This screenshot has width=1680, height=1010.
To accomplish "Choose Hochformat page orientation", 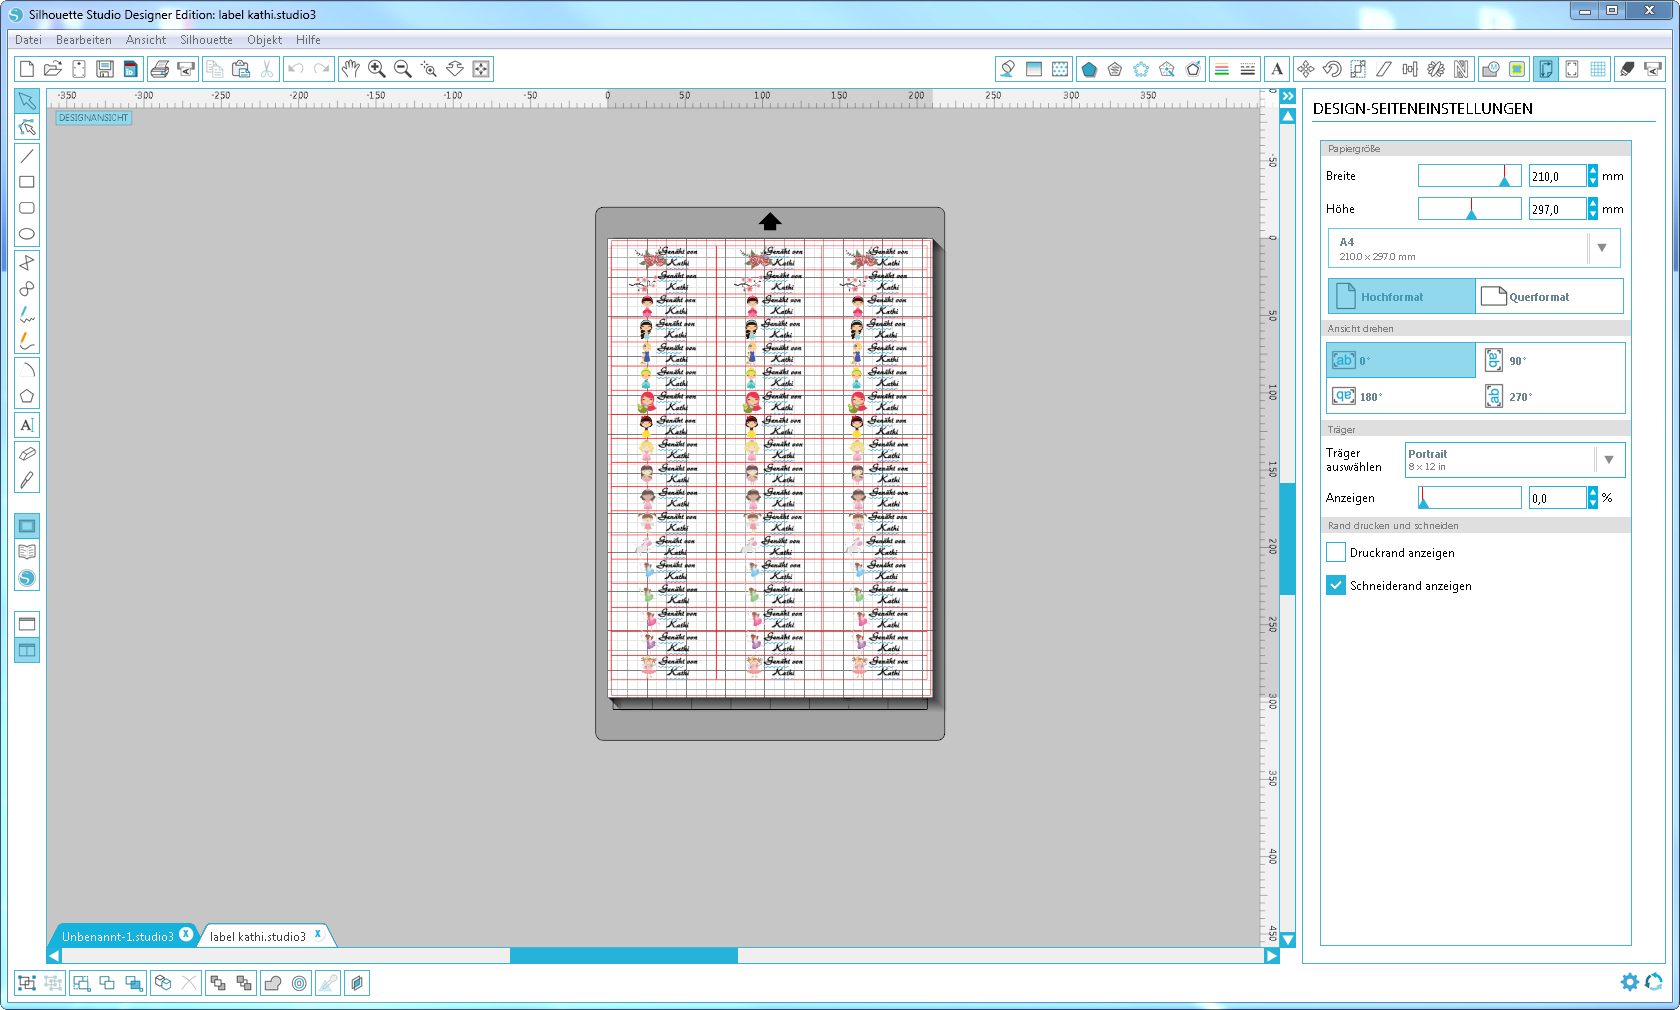I will click(1401, 297).
